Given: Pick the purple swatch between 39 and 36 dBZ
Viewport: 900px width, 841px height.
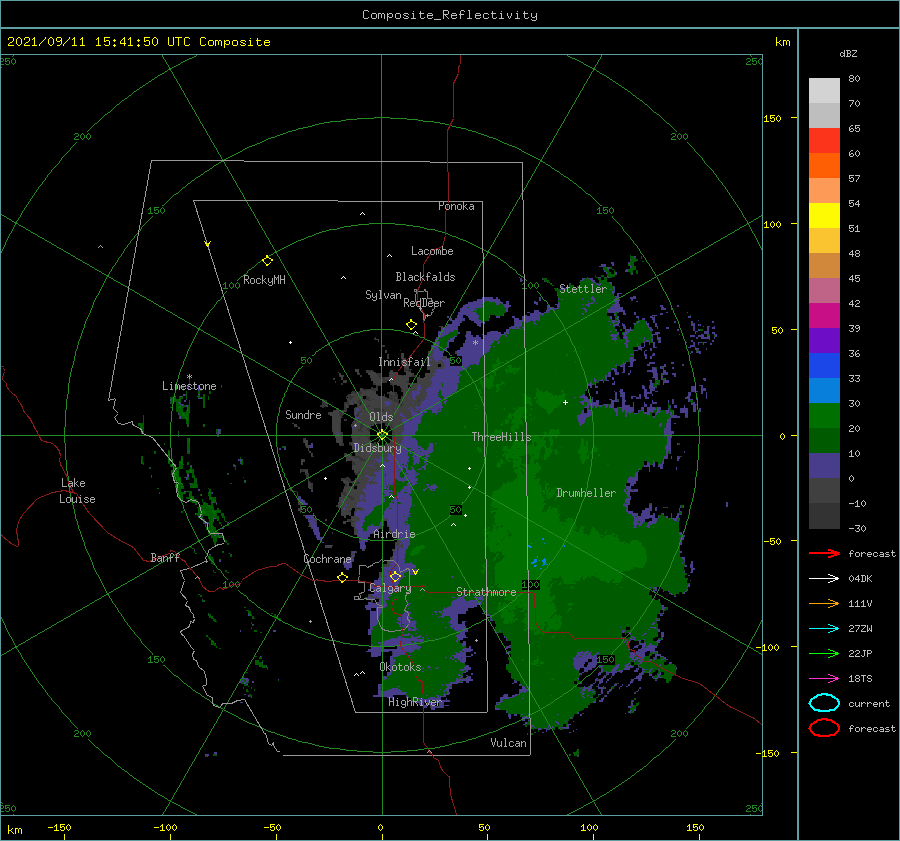Looking at the screenshot, I should coord(824,340).
